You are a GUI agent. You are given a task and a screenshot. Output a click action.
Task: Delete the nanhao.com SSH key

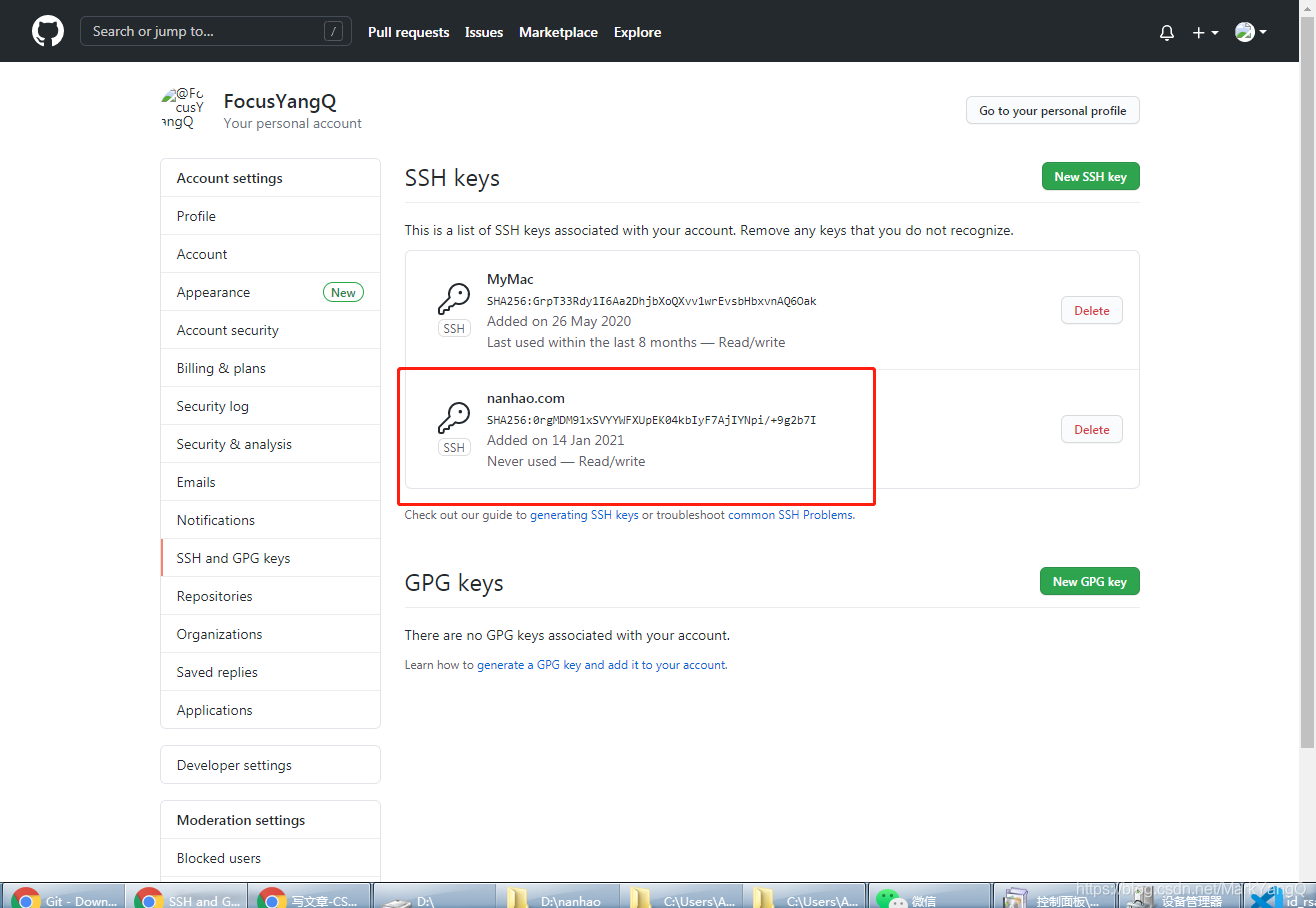click(1091, 430)
